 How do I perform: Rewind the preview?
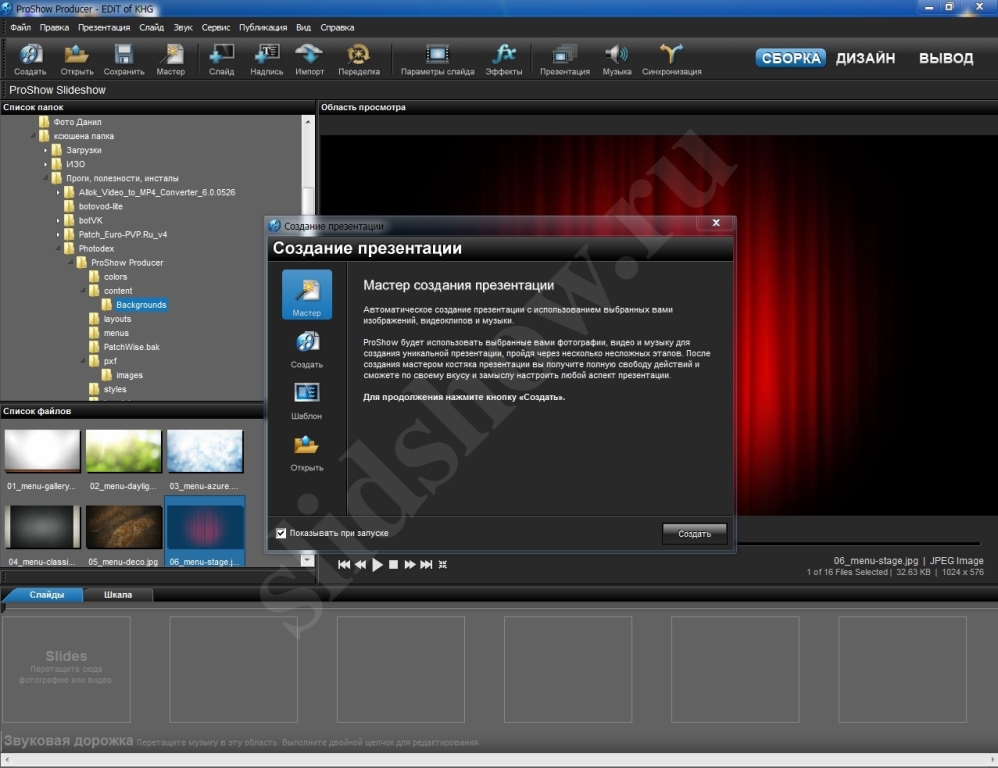point(360,564)
